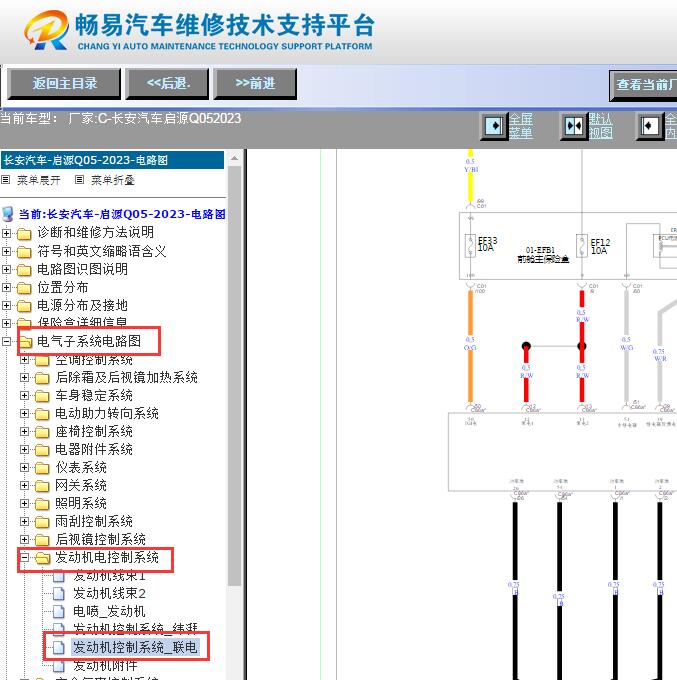The image size is (677, 680).
Task: Expand the 座椅控制系统 node
Action: pos(24,432)
